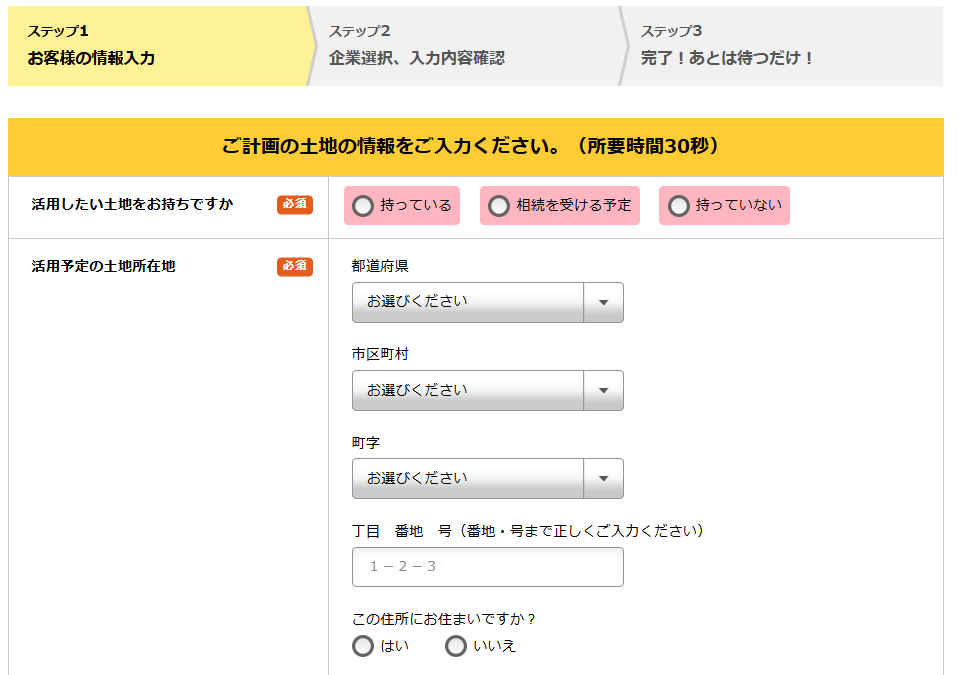Click the 活用したい土地をお持ちですか label

[x=132, y=205]
